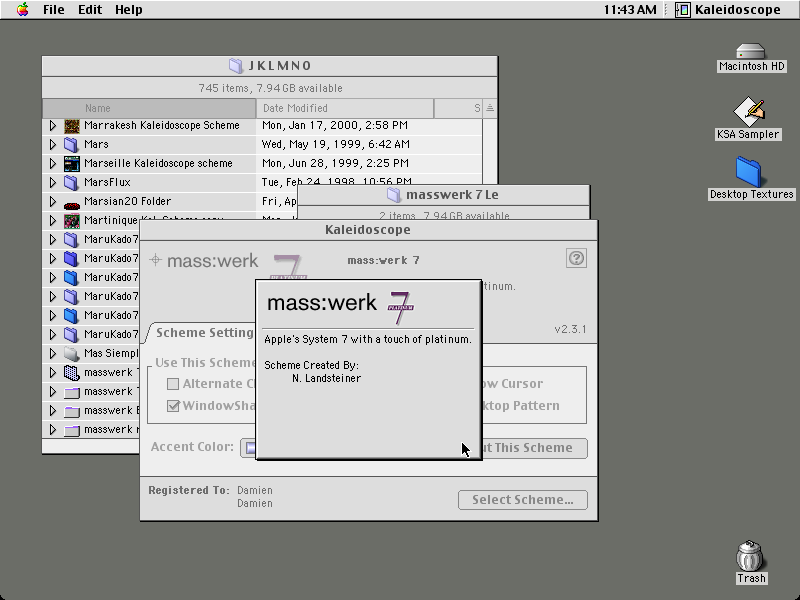Expand the Martinique row disclosure triangle
Image resolution: width=800 pixels, height=600 pixels.
tap(53, 220)
